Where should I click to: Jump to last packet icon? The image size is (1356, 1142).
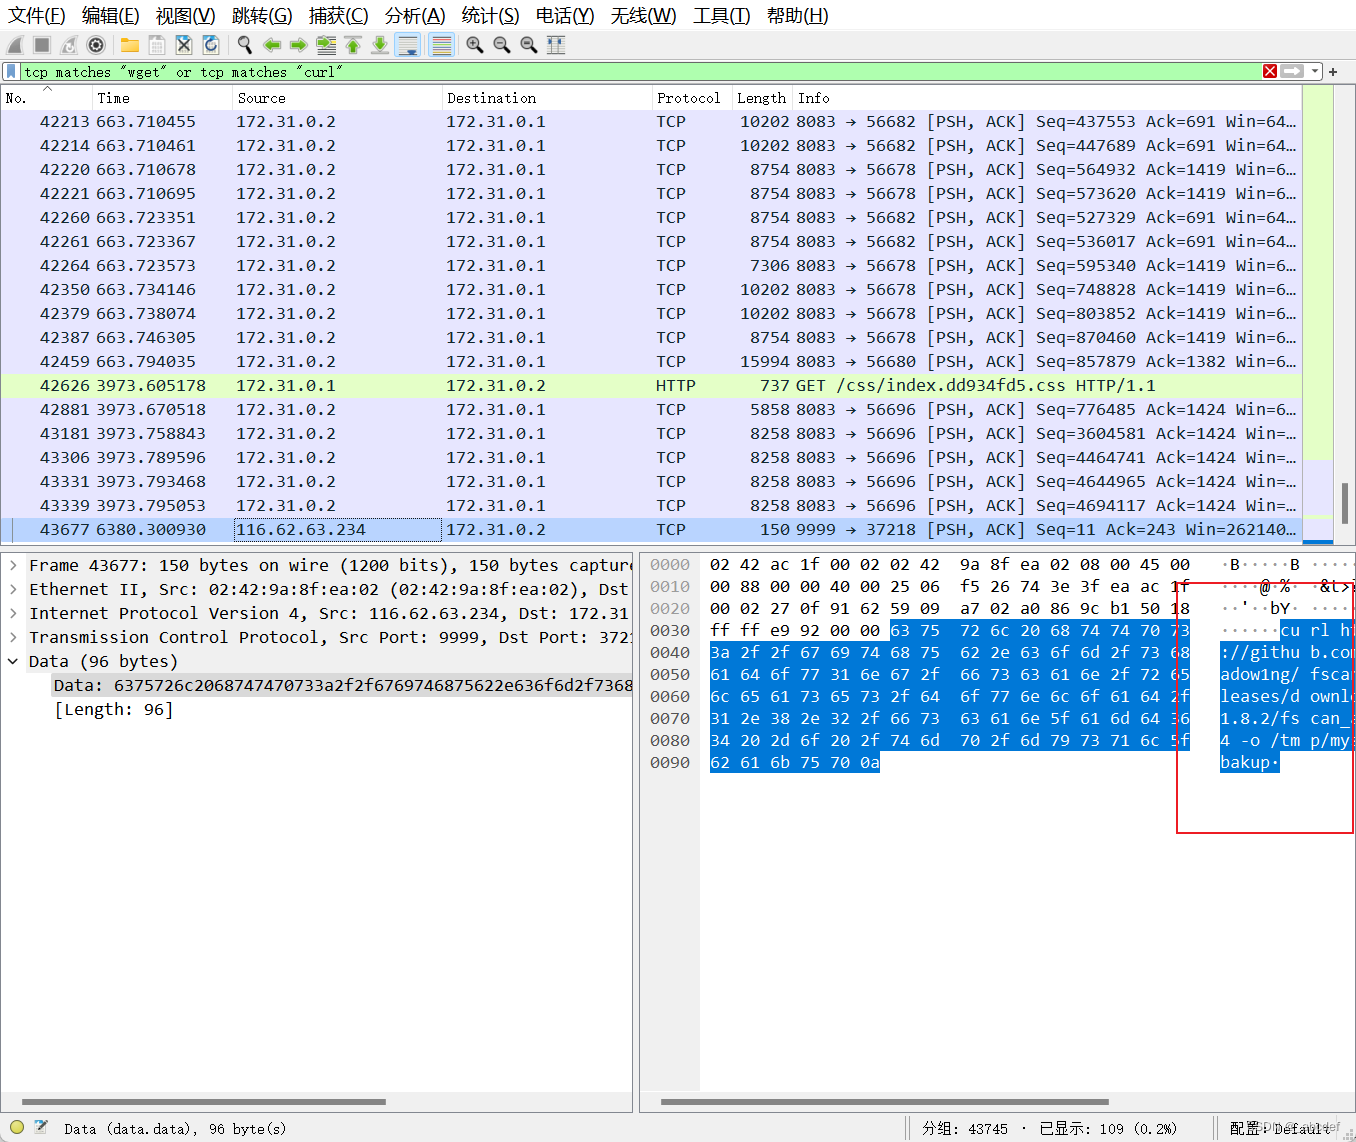pos(380,45)
